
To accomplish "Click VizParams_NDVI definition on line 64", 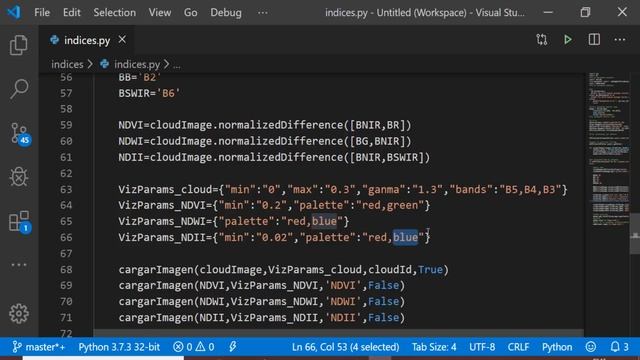I will click(x=274, y=205).
